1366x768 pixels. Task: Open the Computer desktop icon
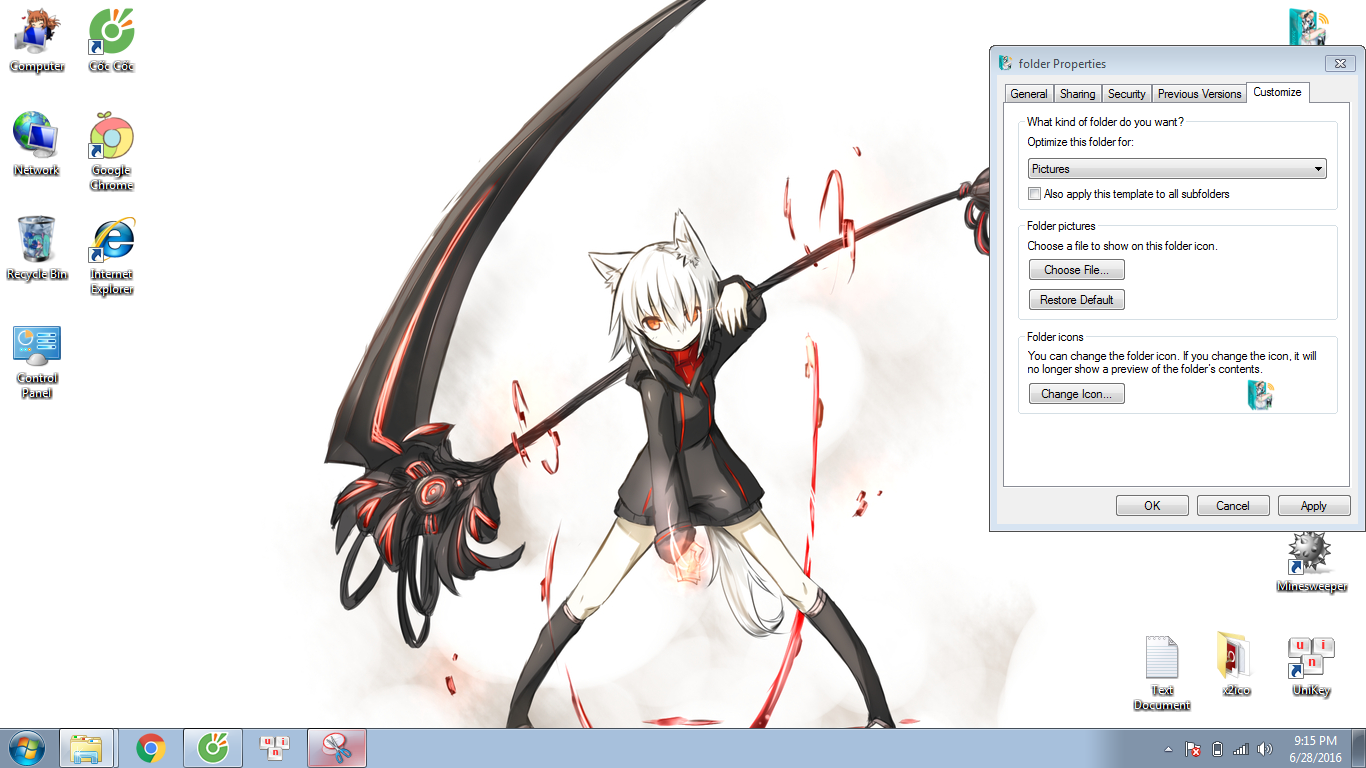(x=37, y=41)
